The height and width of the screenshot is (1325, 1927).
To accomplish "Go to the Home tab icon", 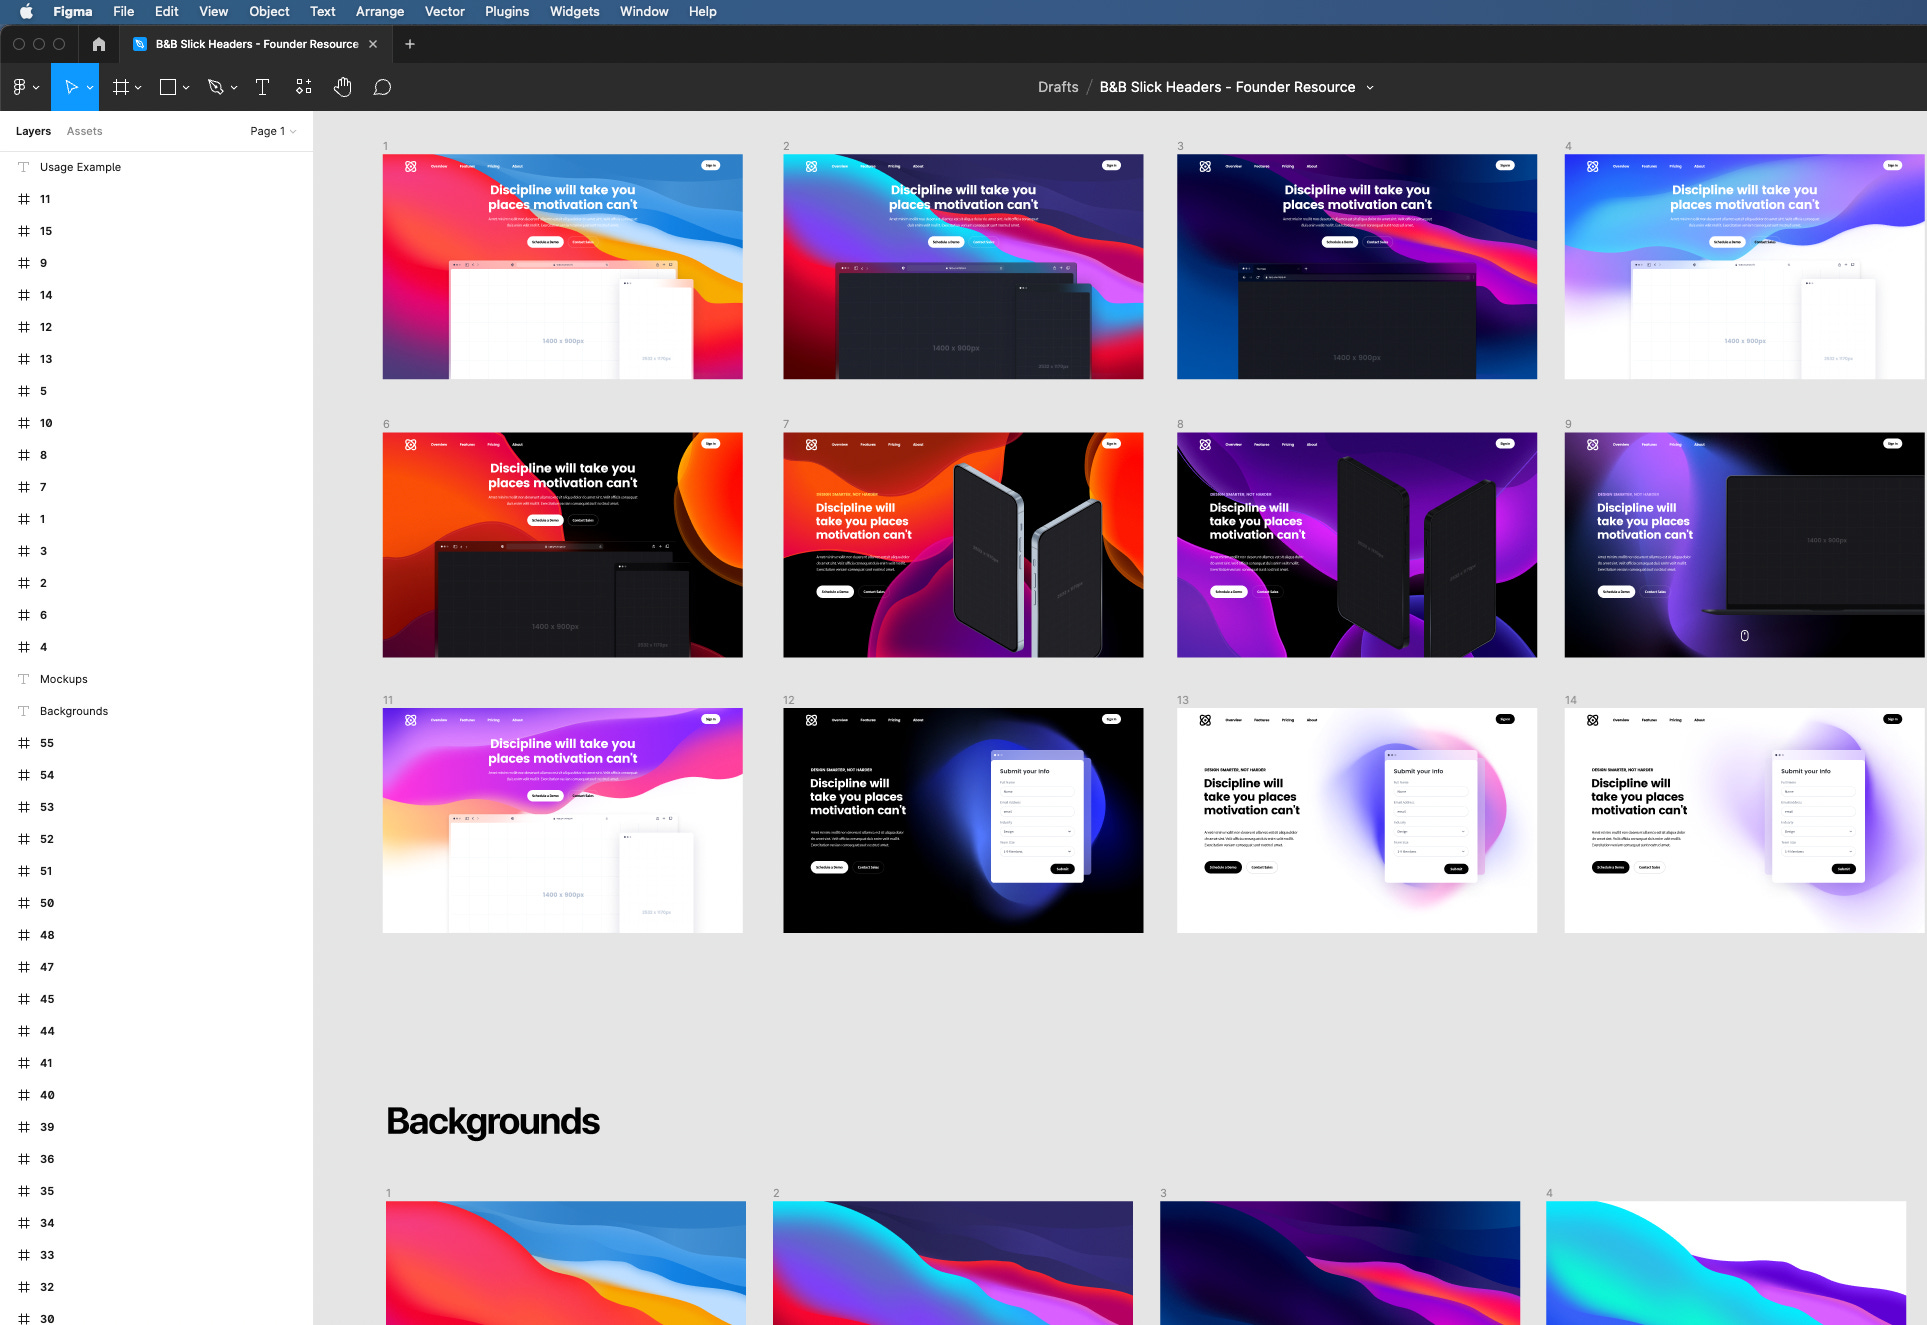I will click(x=98, y=44).
